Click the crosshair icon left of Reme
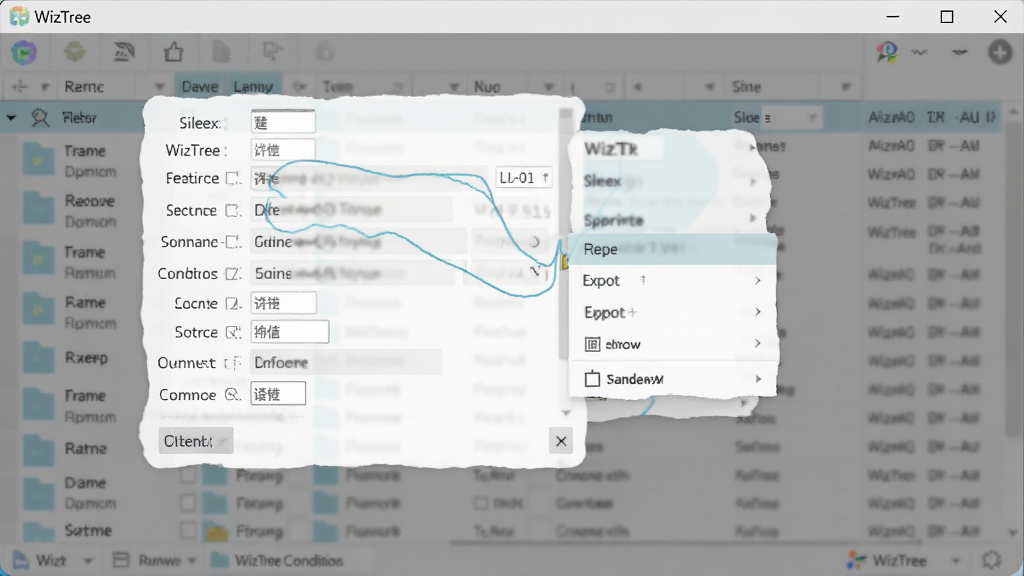This screenshot has width=1024, height=576. coord(20,87)
